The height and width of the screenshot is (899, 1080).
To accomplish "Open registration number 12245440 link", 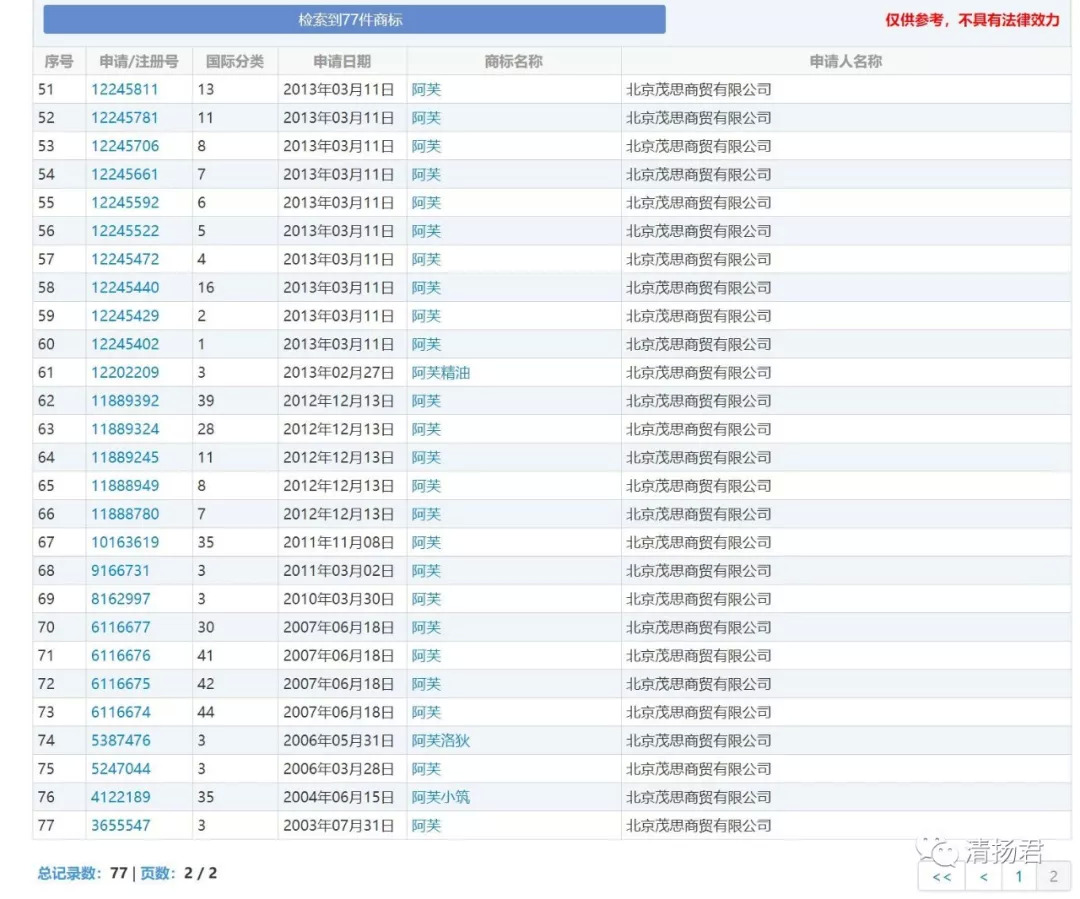I will 125,287.
